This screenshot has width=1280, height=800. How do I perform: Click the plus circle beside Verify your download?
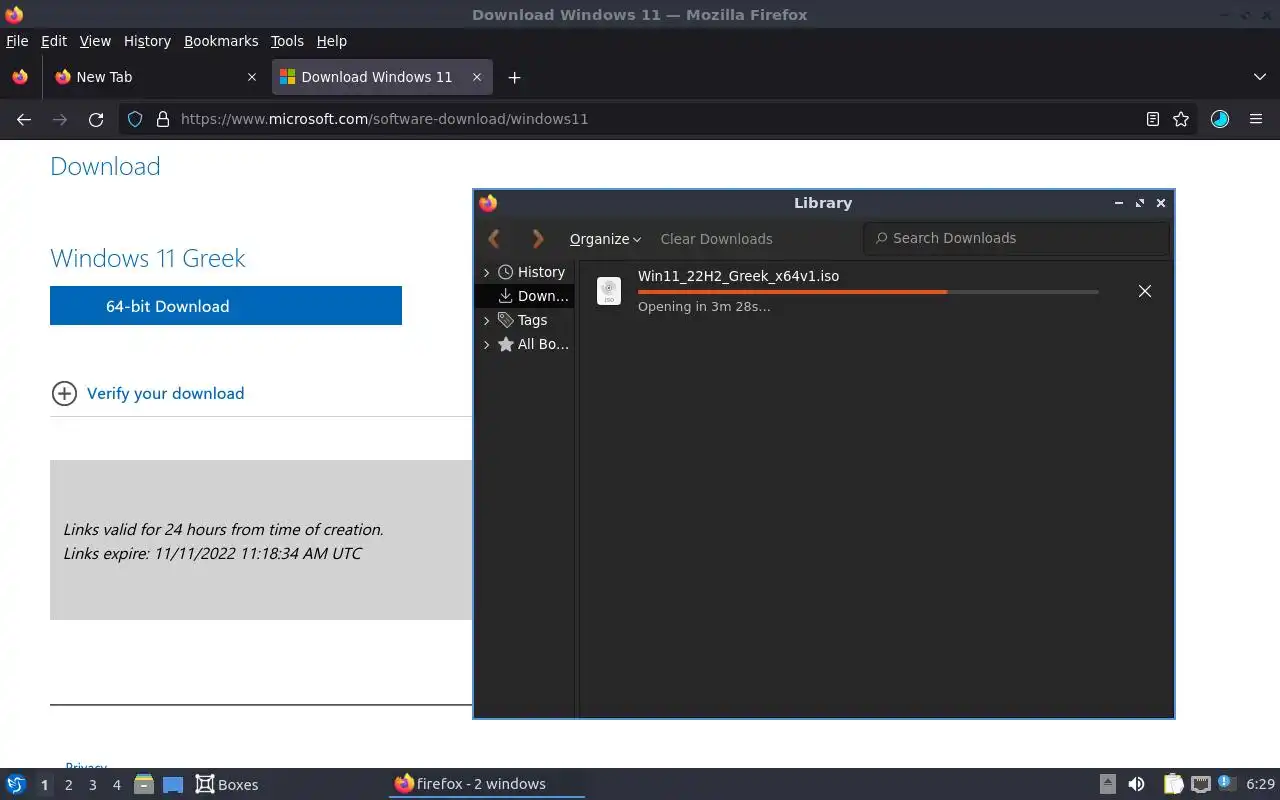(64, 393)
